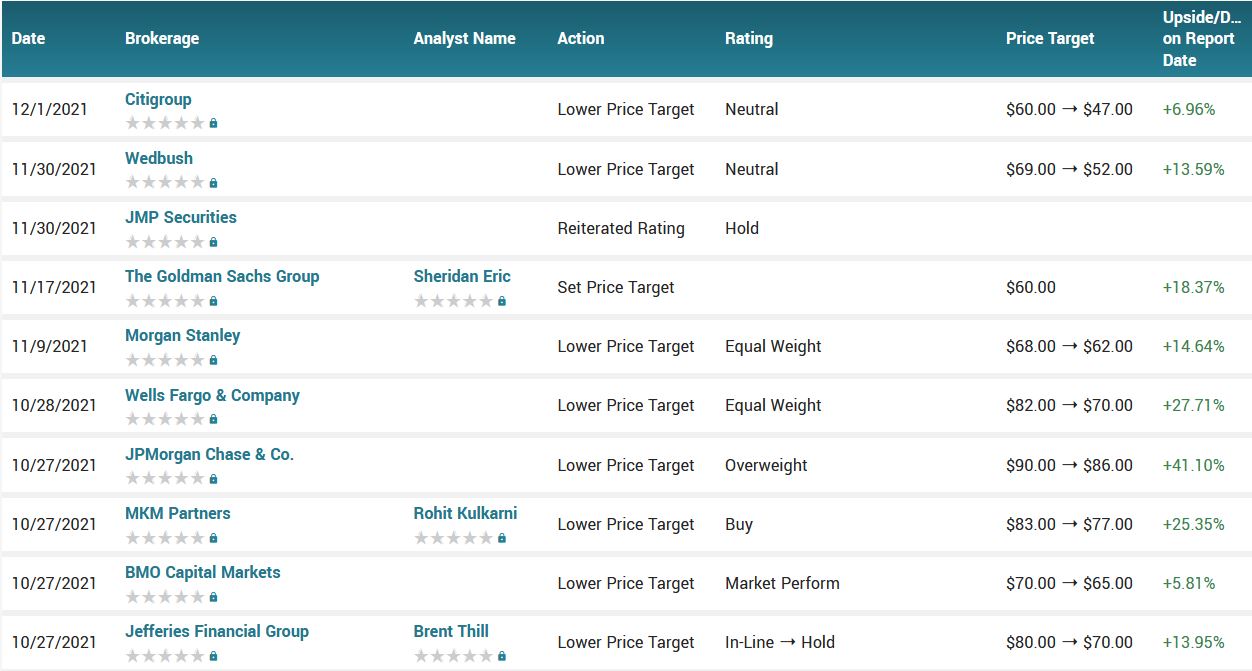The width and height of the screenshot is (1252, 671).
Task: Click the lock icon under Morgan Stanley
Action: coord(213,359)
